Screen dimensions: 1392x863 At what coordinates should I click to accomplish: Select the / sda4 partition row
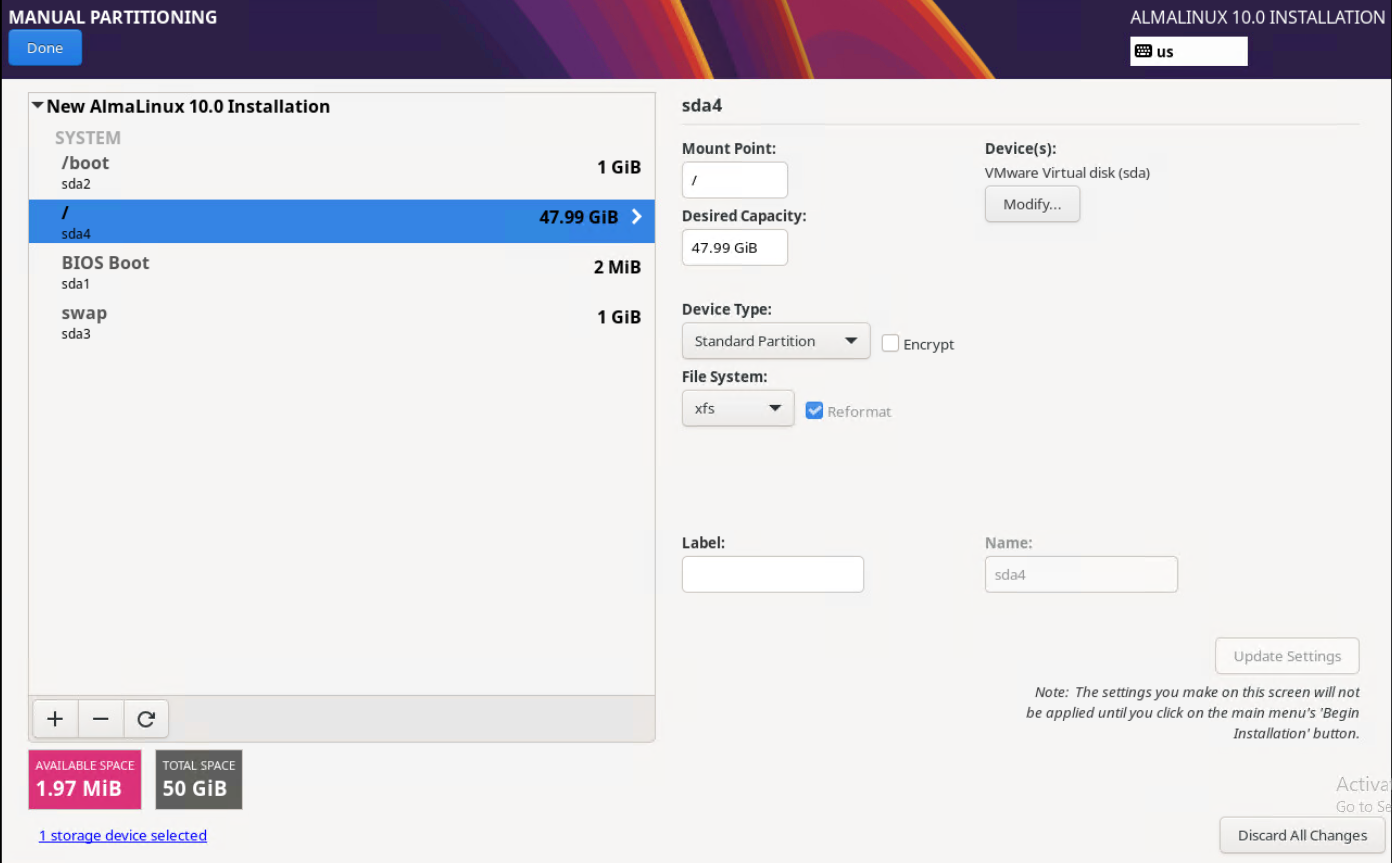(342, 221)
